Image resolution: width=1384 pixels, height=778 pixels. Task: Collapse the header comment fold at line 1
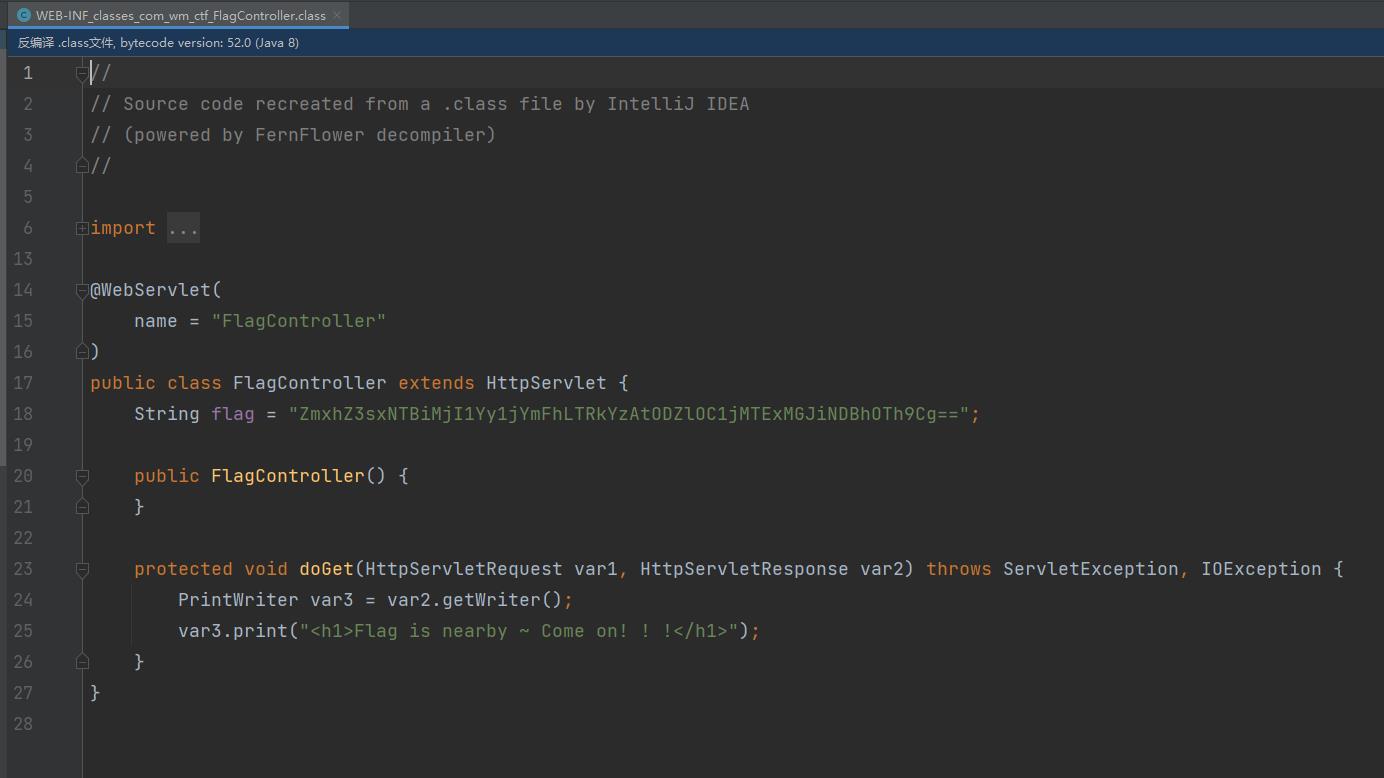[83, 73]
